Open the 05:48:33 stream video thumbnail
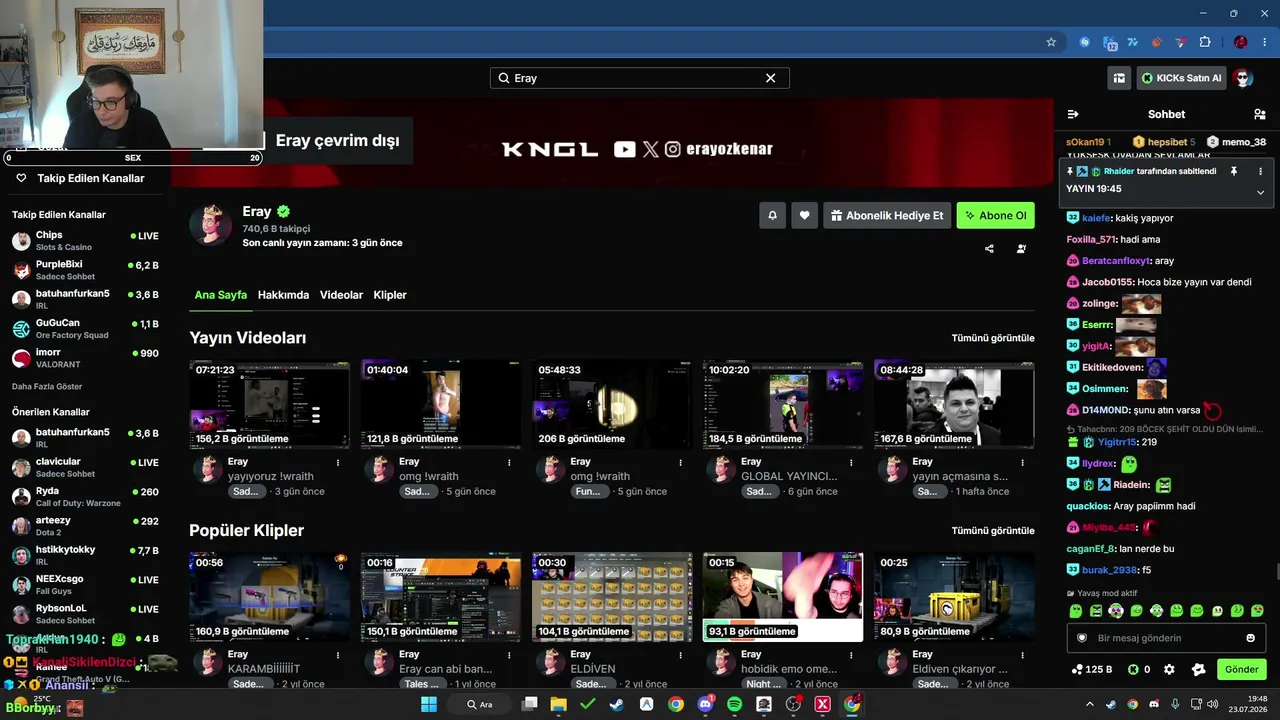The width and height of the screenshot is (1280, 720). coord(612,404)
